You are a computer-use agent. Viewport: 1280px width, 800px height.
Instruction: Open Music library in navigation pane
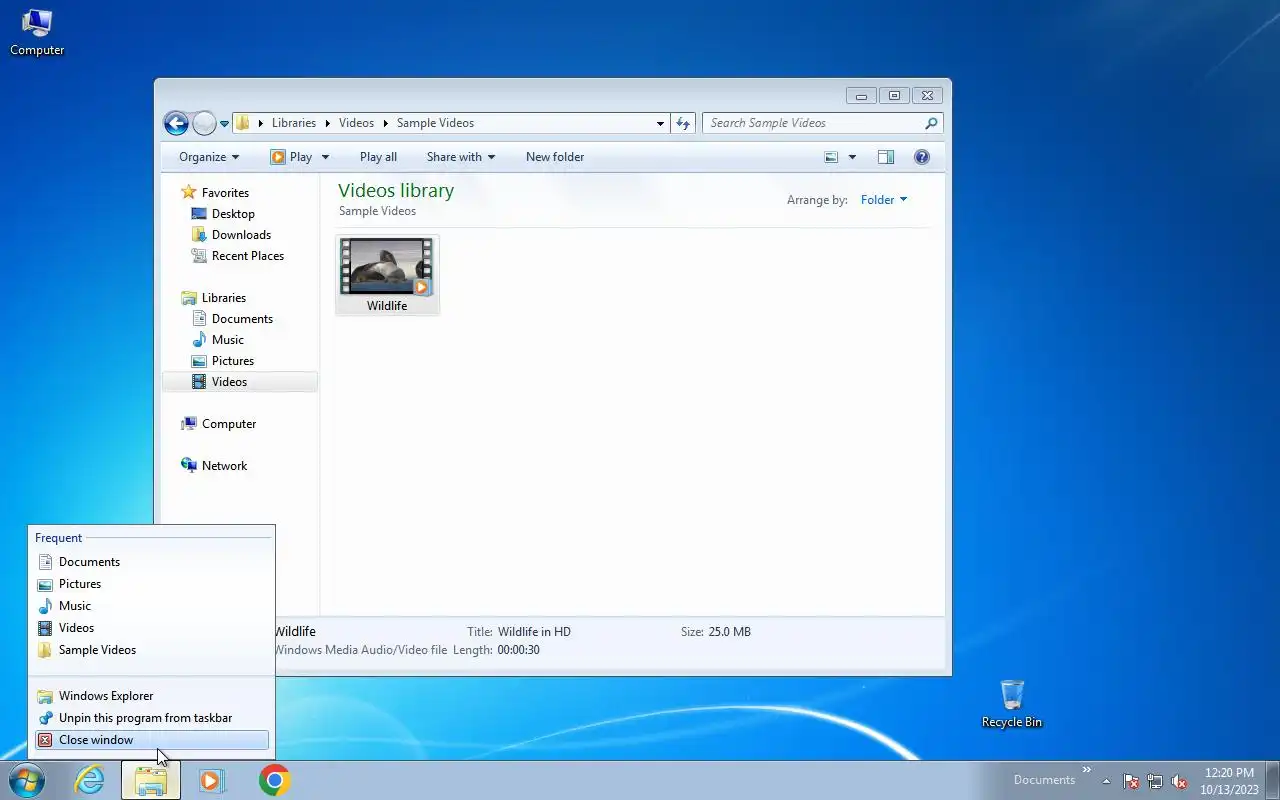click(228, 340)
